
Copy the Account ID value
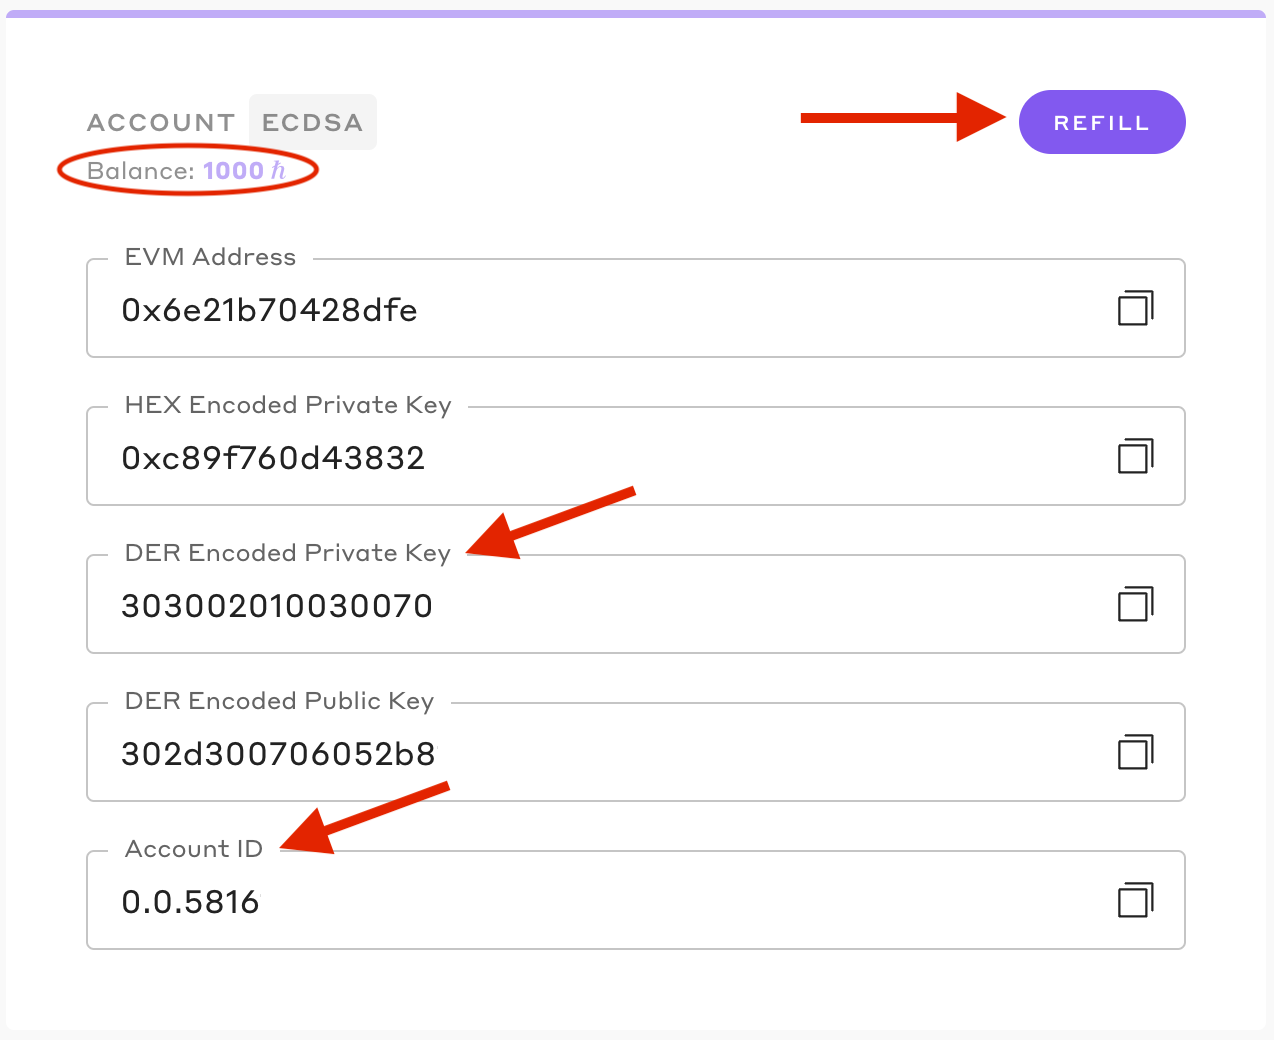click(x=1135, y=900)
